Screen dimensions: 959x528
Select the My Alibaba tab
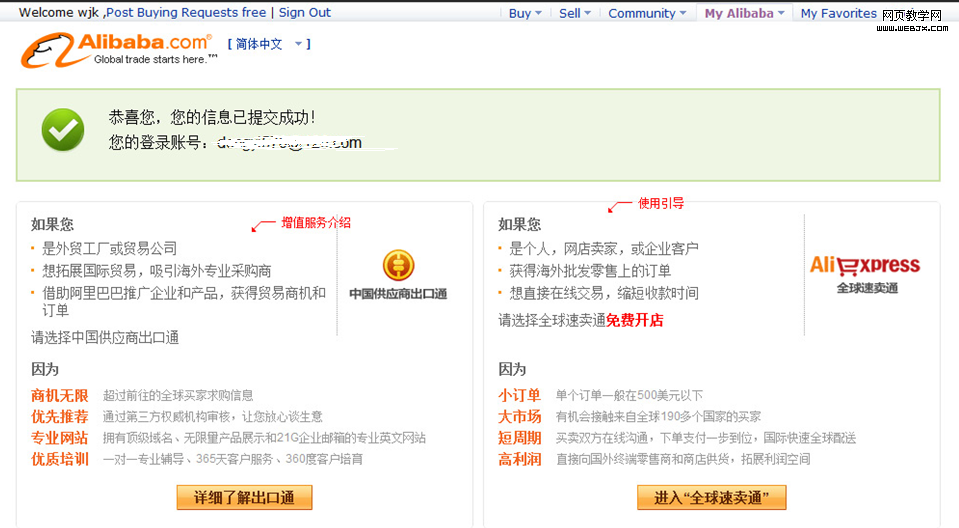[744, 13]
